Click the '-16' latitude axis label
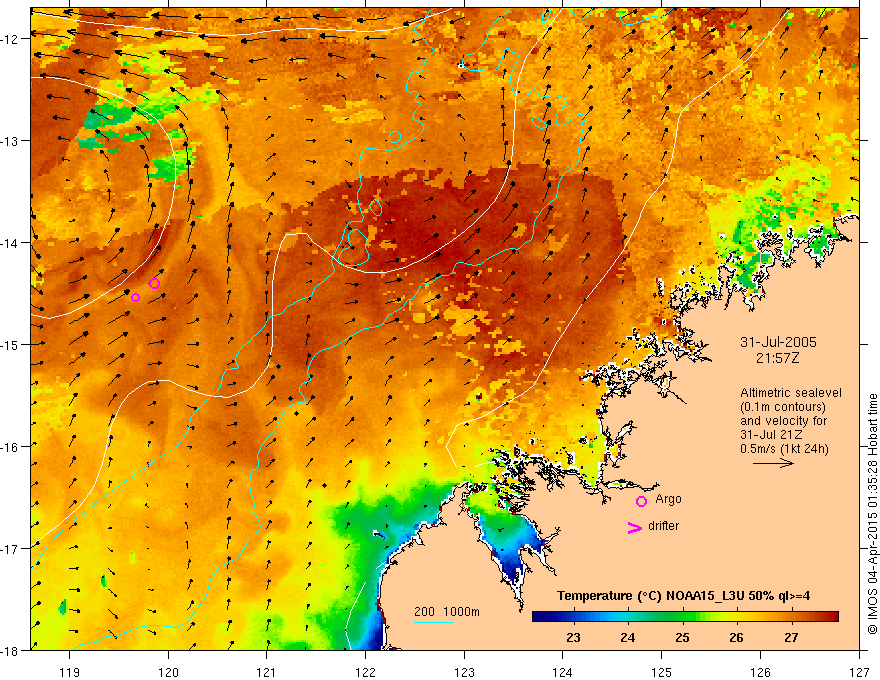The image size is (880, 680). (10, 447)
